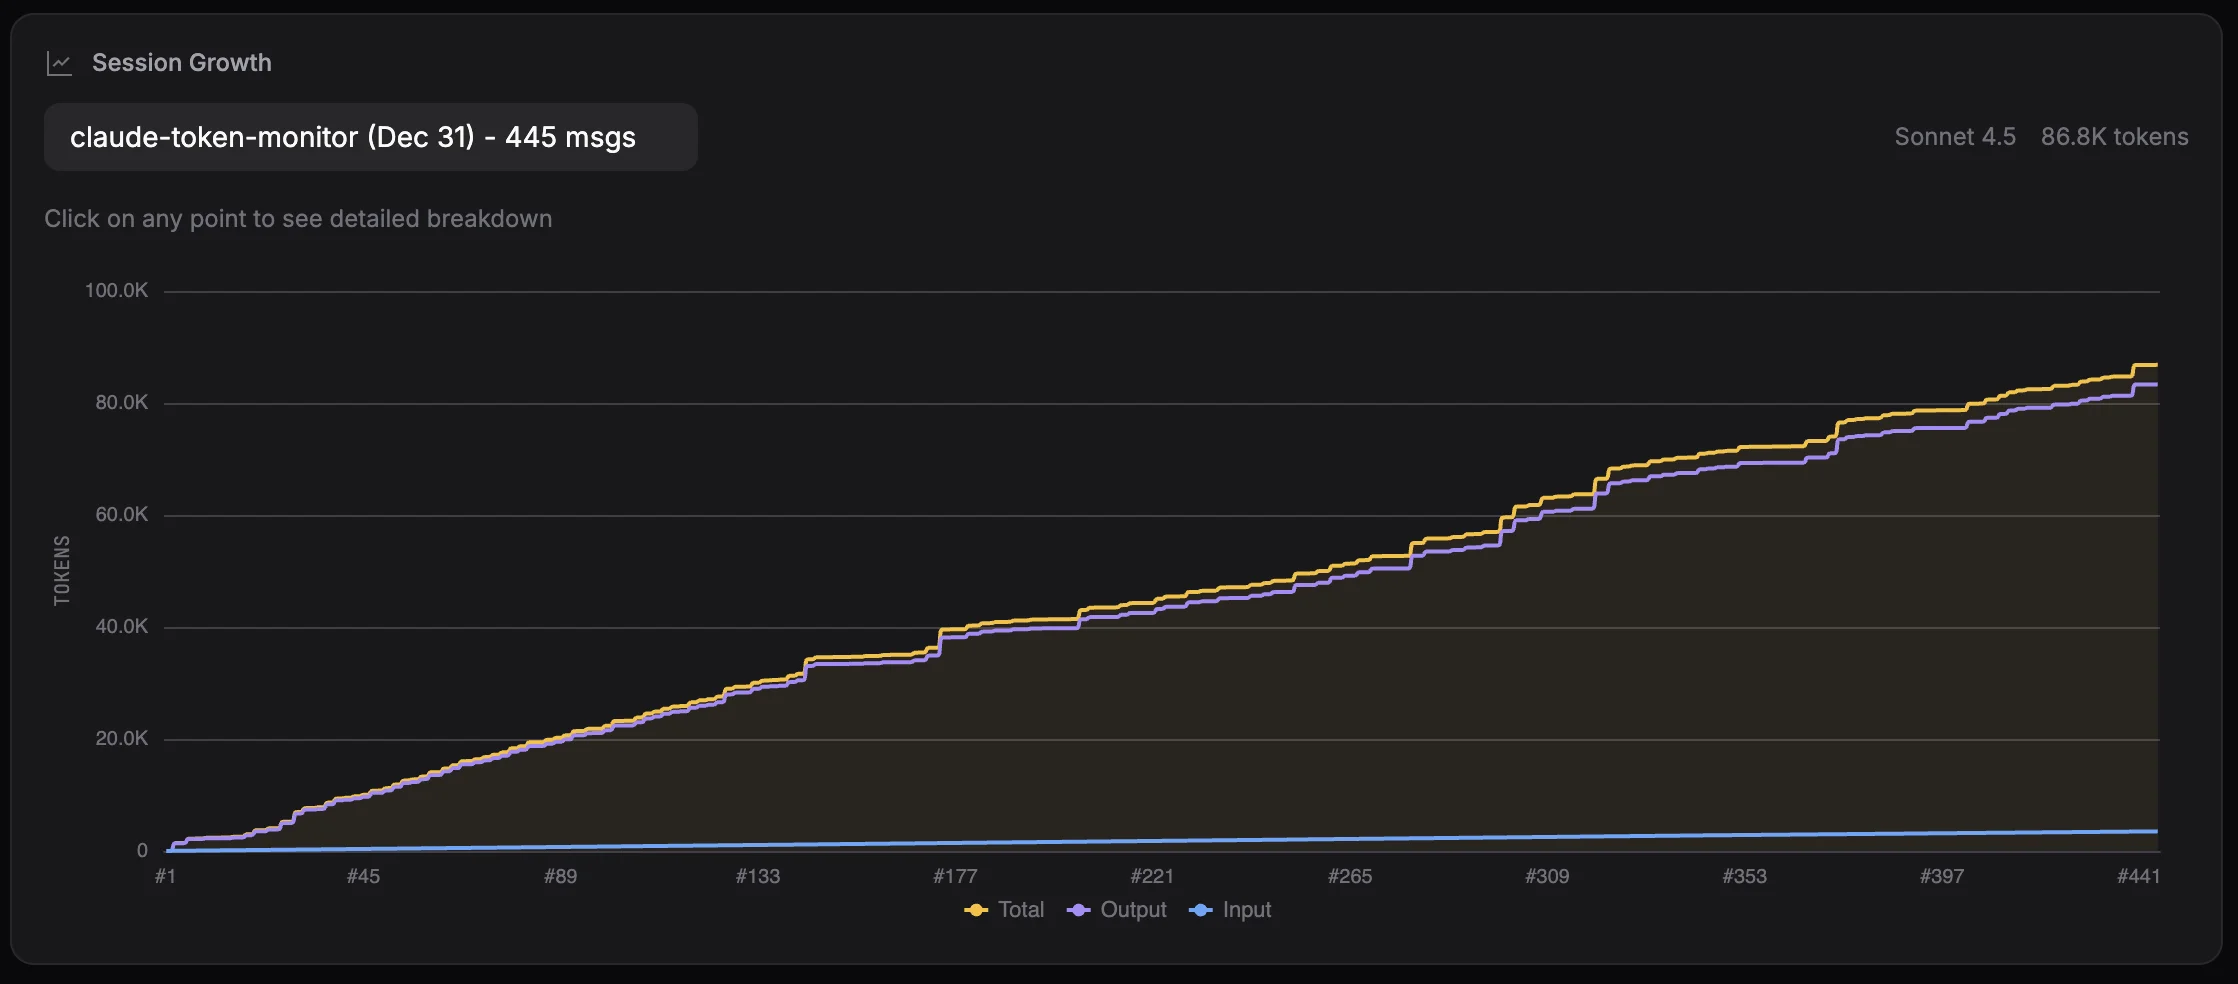This screenshot has height=984, width=2238.
Task: Select the #441 x-axis label
Action: (2141, 875)
